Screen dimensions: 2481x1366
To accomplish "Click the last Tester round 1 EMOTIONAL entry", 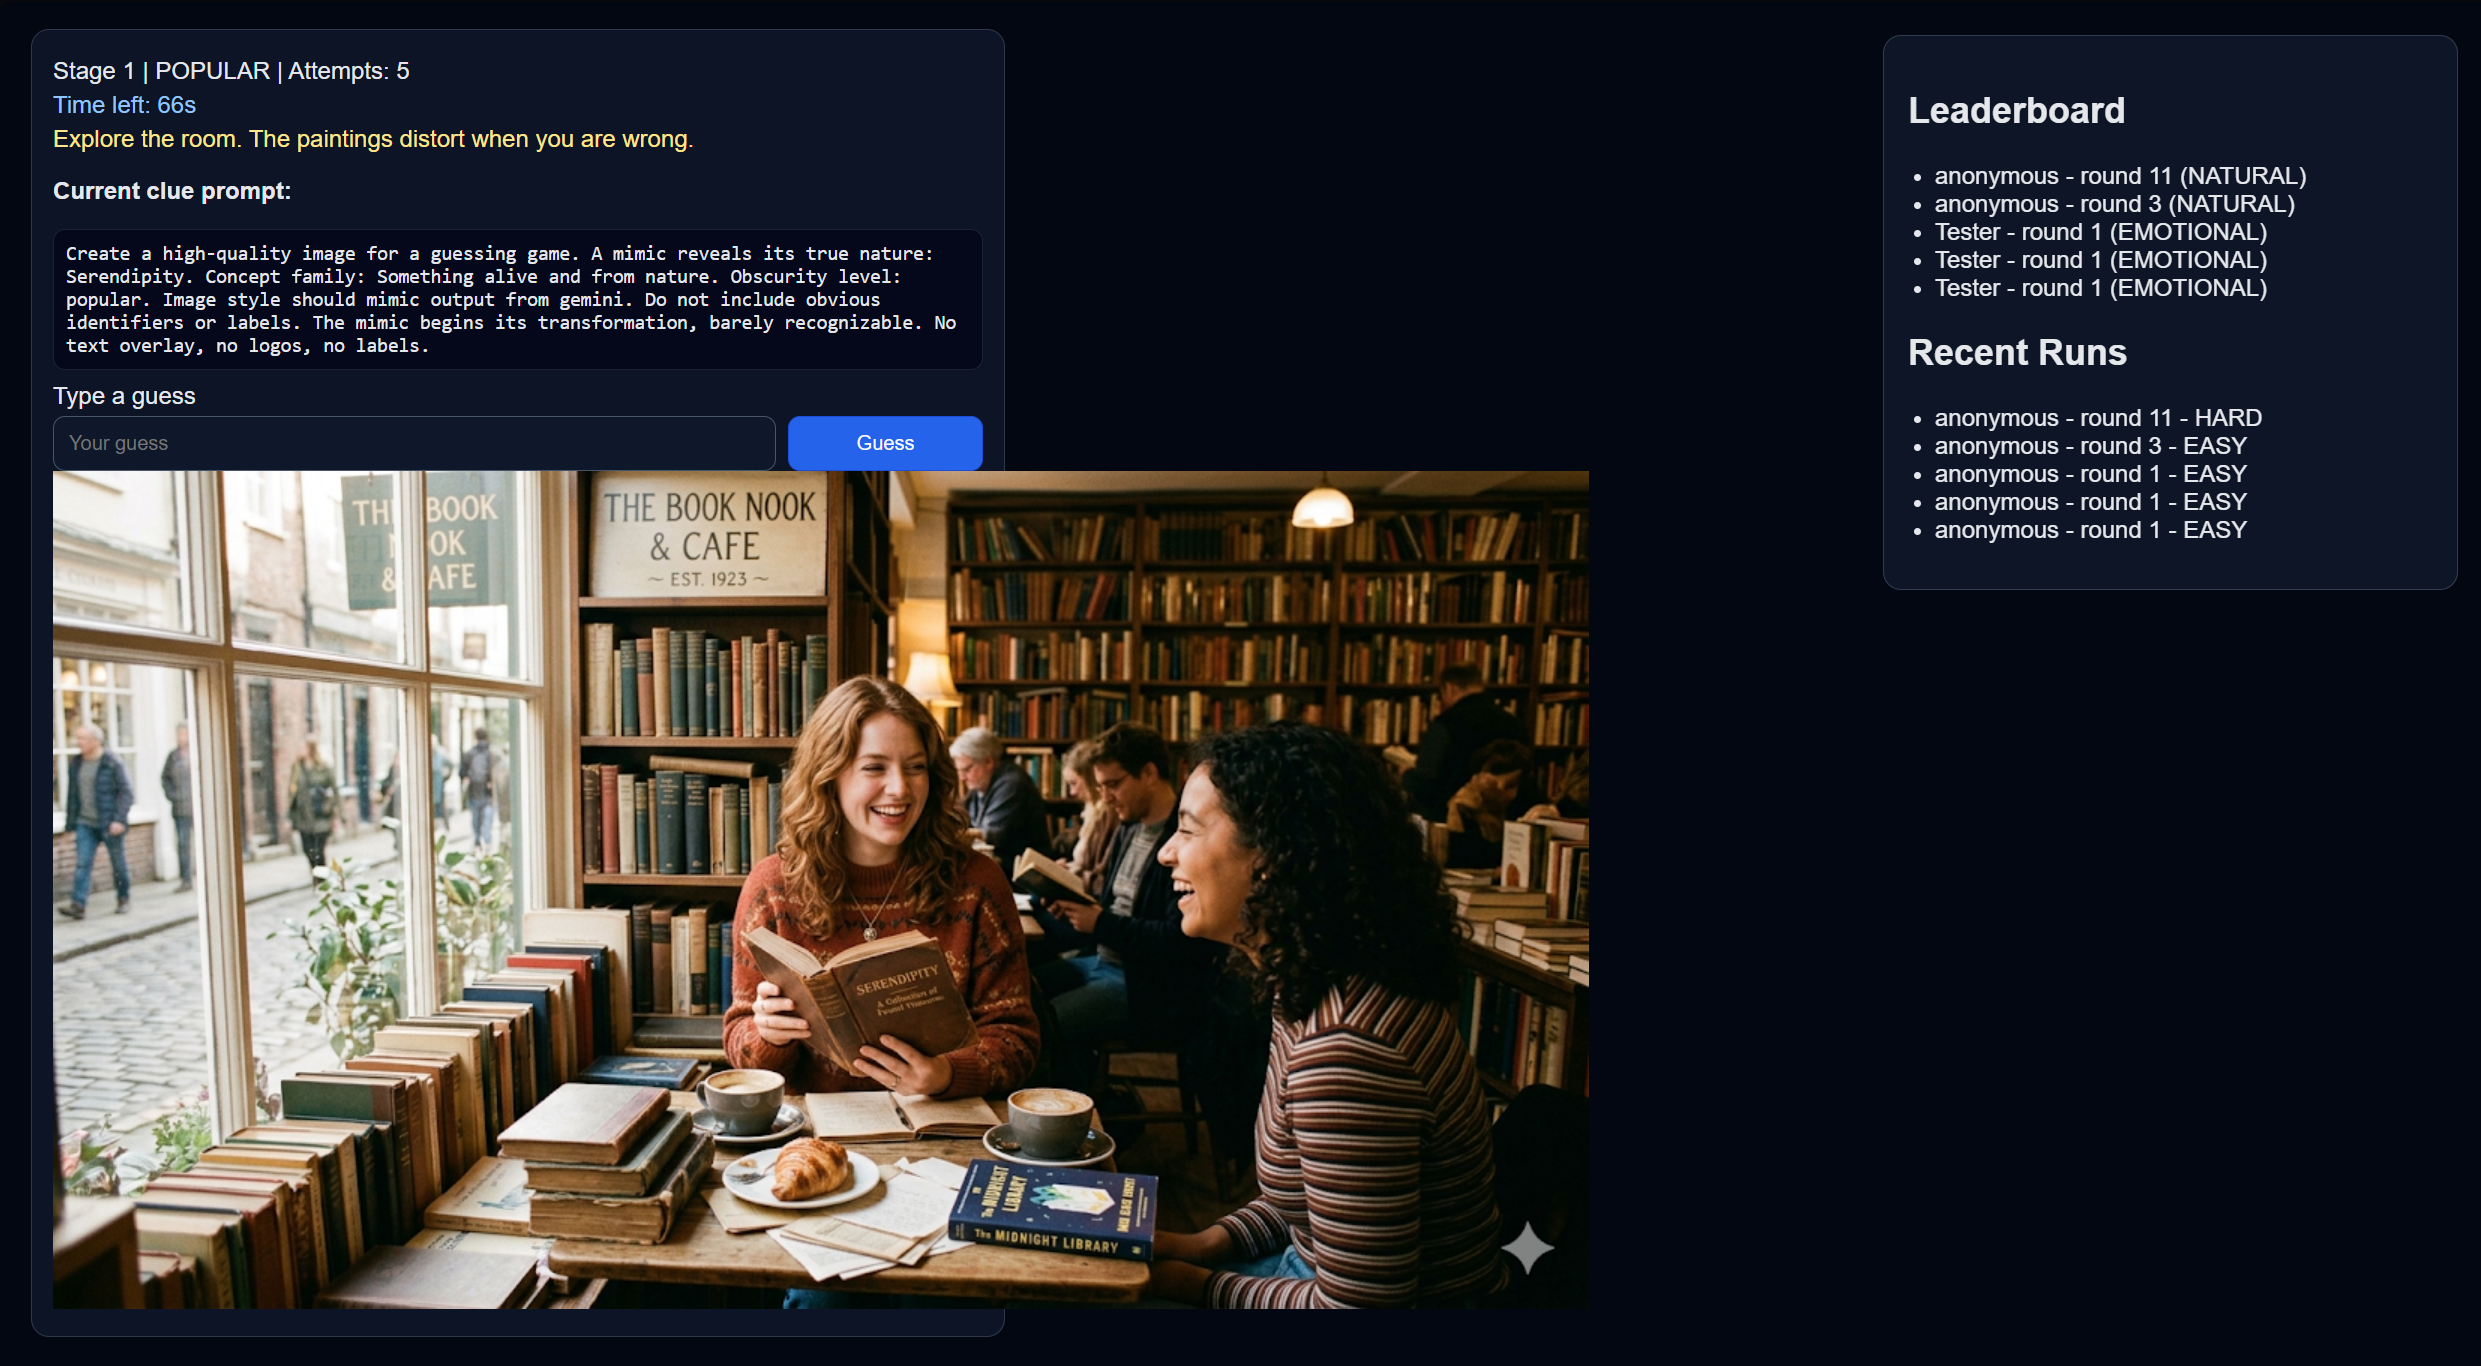I will pos(2100,288).
